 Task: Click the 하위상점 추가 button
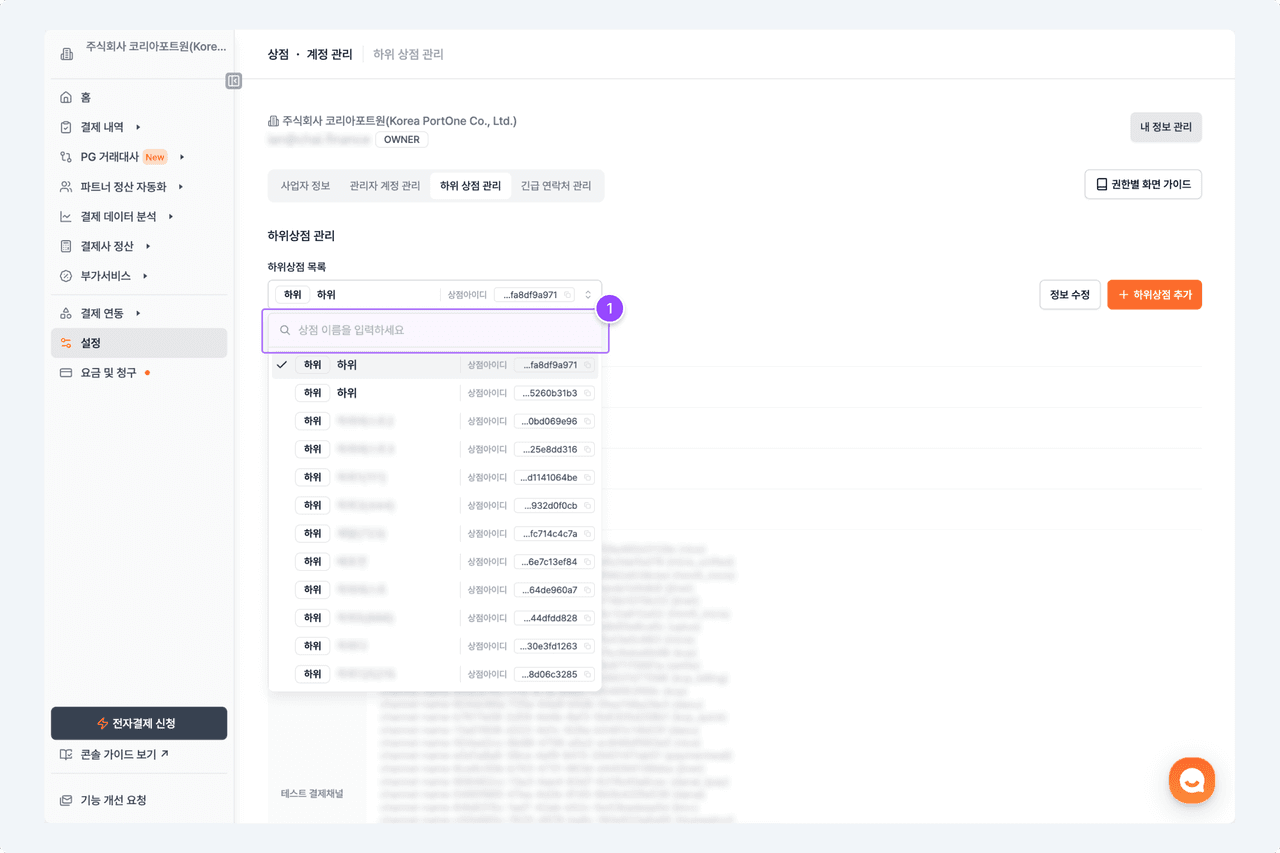[1154, 295]
